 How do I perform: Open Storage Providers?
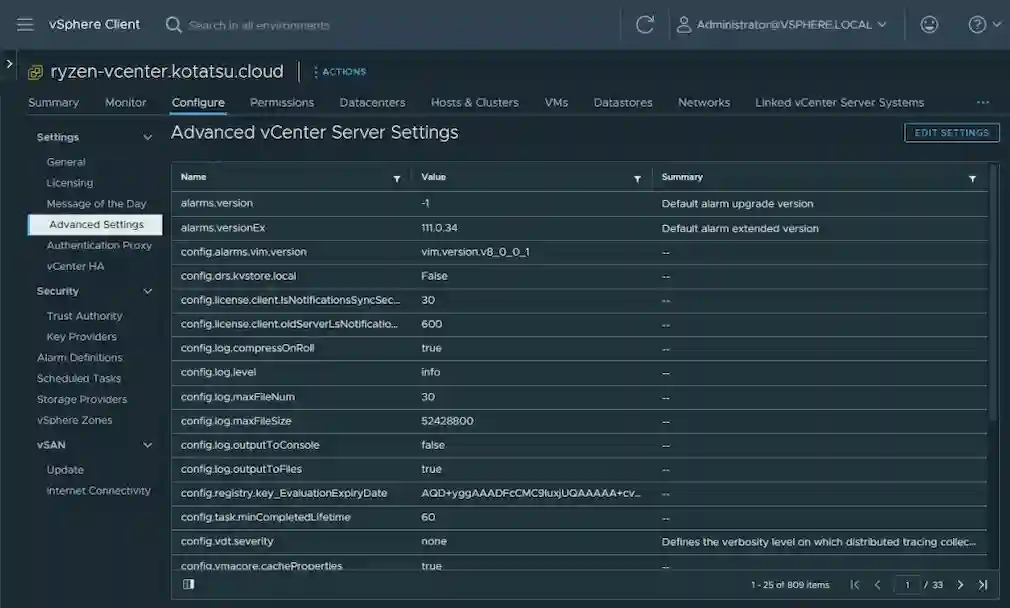82,399
